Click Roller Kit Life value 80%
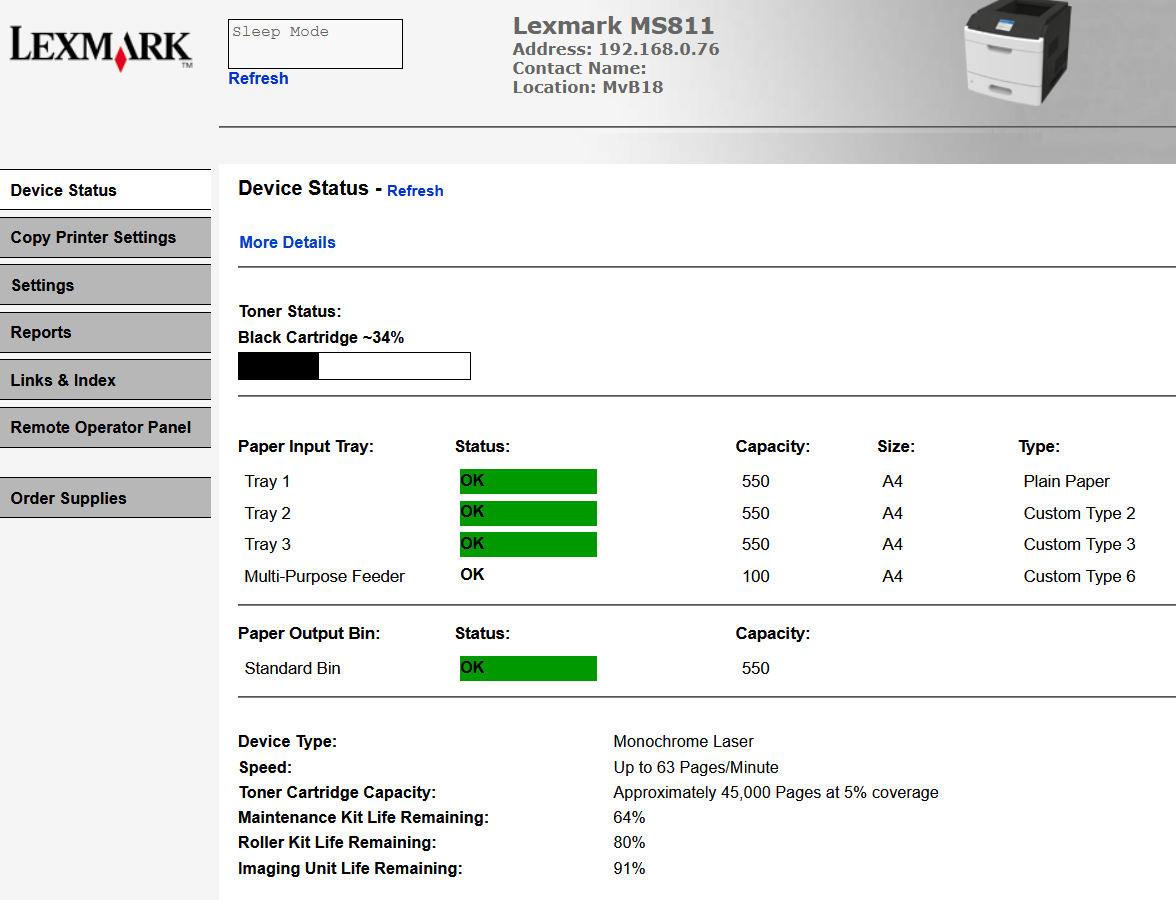1176x900 pixels. [x=629, y=843]
